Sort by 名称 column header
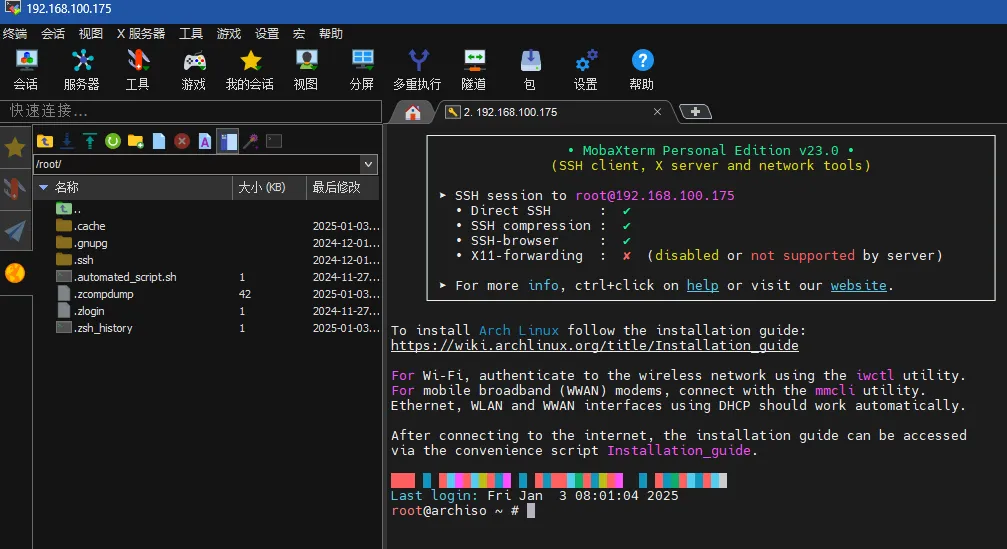The width and height of the screenshot is (1007, 549). pos(134,187)
